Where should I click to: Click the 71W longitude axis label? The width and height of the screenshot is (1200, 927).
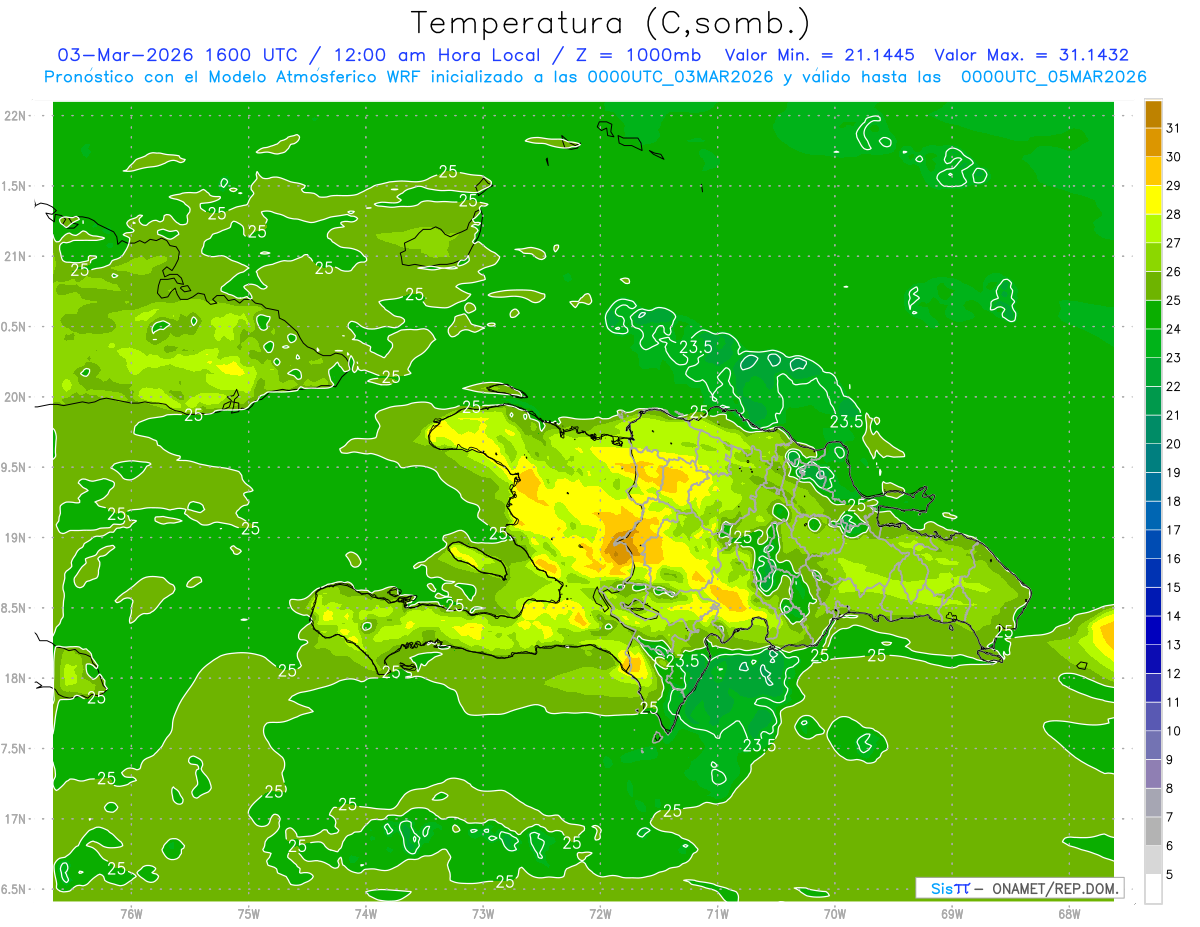[x=717, y=913]
